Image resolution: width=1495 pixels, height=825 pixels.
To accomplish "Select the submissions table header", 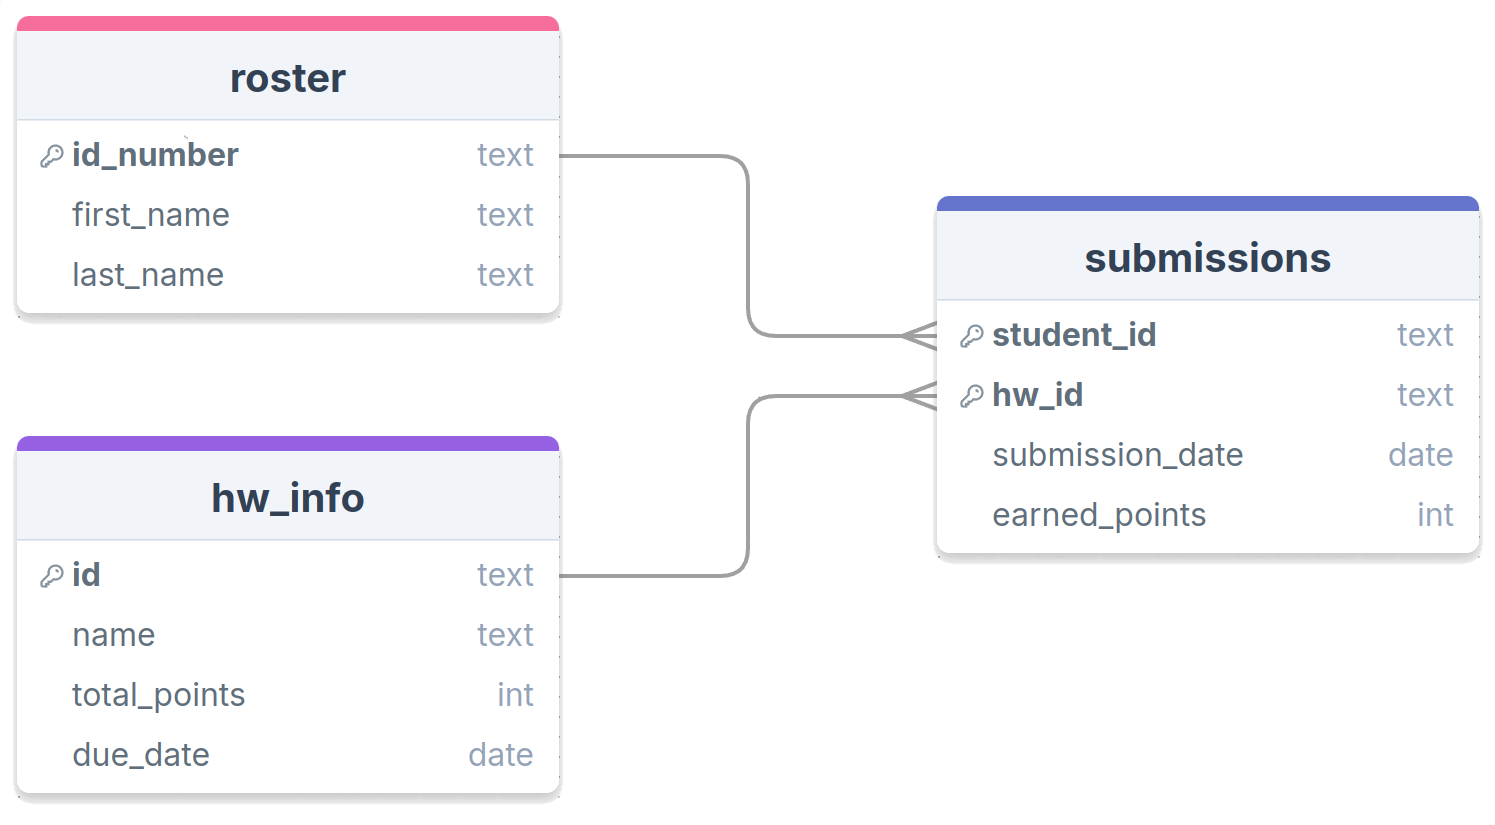I will click(1208, 257).
